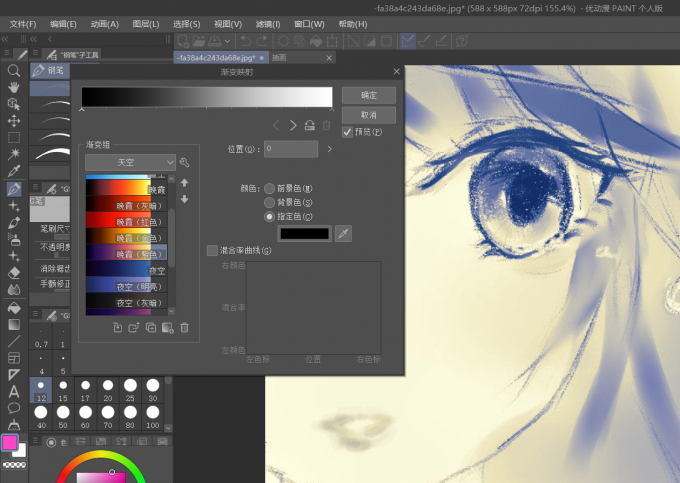Viewport: 680px width, 483px height.
Task: Select the Hand move tool
Action: point(14,87)
